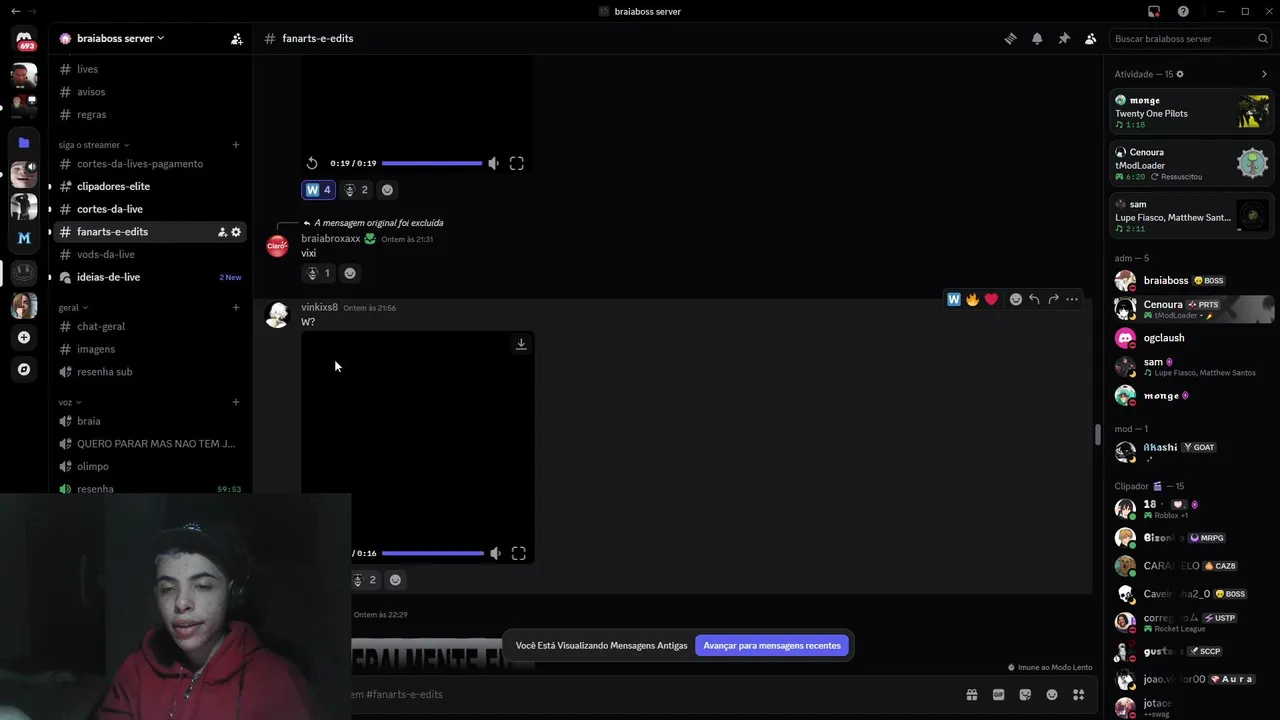1280x720 pixels.
Task: Reply to vinkixs8's message with arrow icon
Action: (x=1034, y=299)
